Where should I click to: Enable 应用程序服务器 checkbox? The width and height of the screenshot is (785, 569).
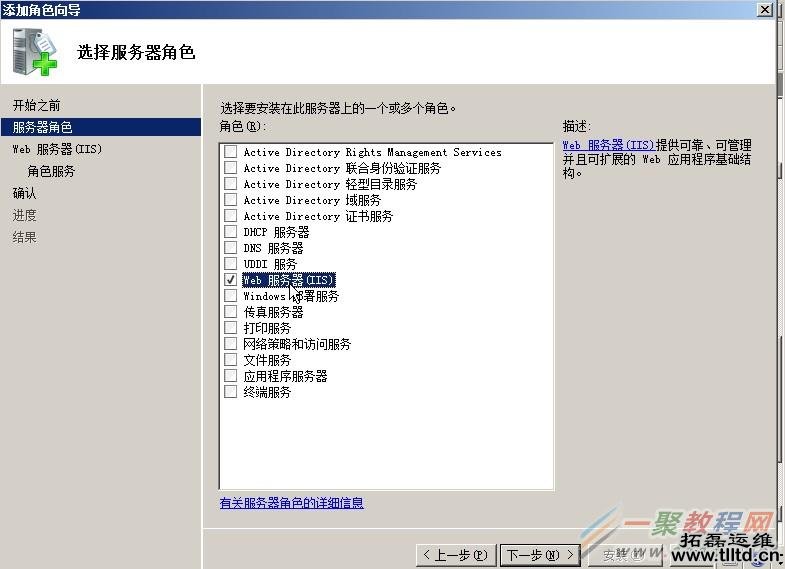coord(230,376)
